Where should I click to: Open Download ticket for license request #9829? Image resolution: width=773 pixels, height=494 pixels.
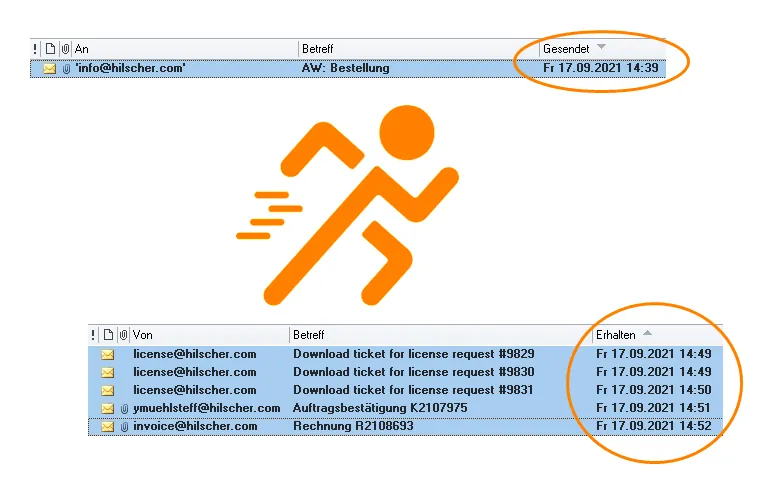pyautogui.click(x=414, y=354)
